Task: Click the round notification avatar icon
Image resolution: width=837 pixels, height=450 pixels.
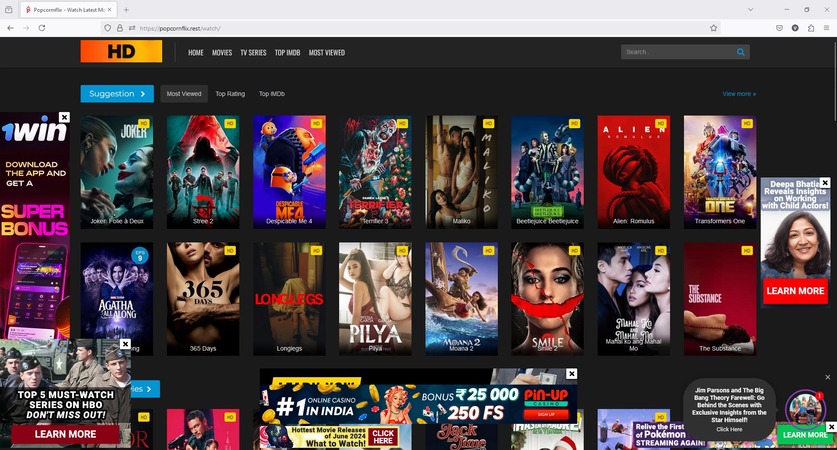Action: coord(805,410)
